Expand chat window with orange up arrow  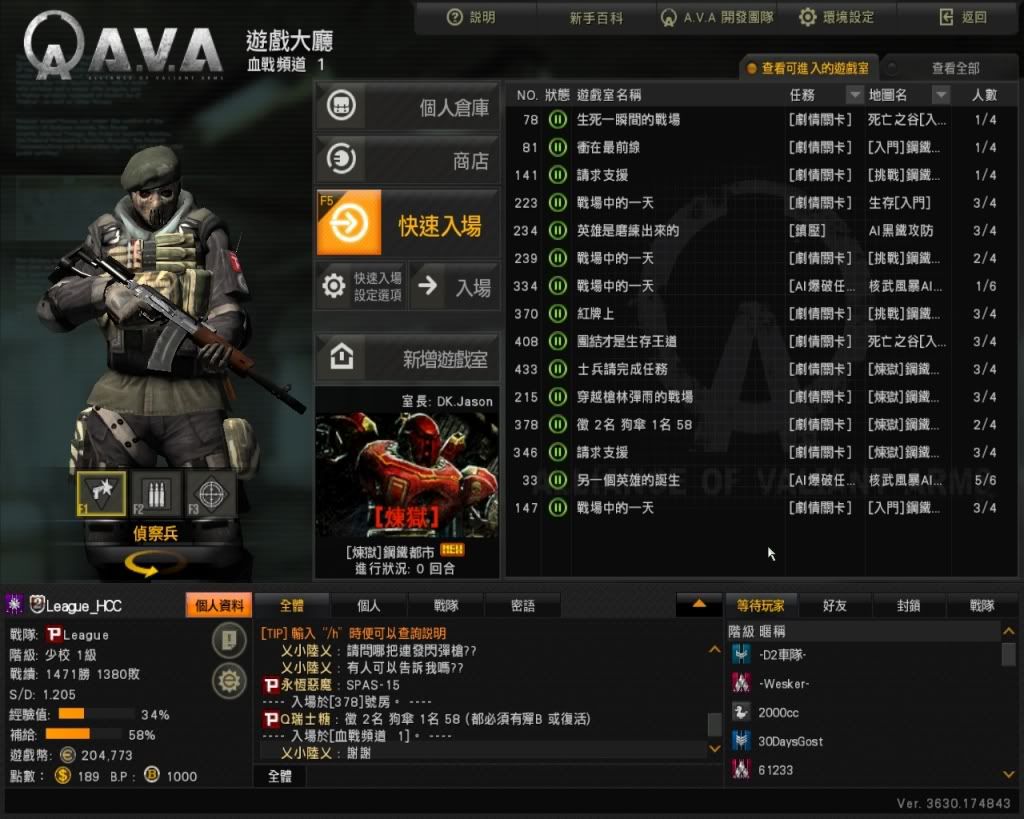[x=699, y=605]
